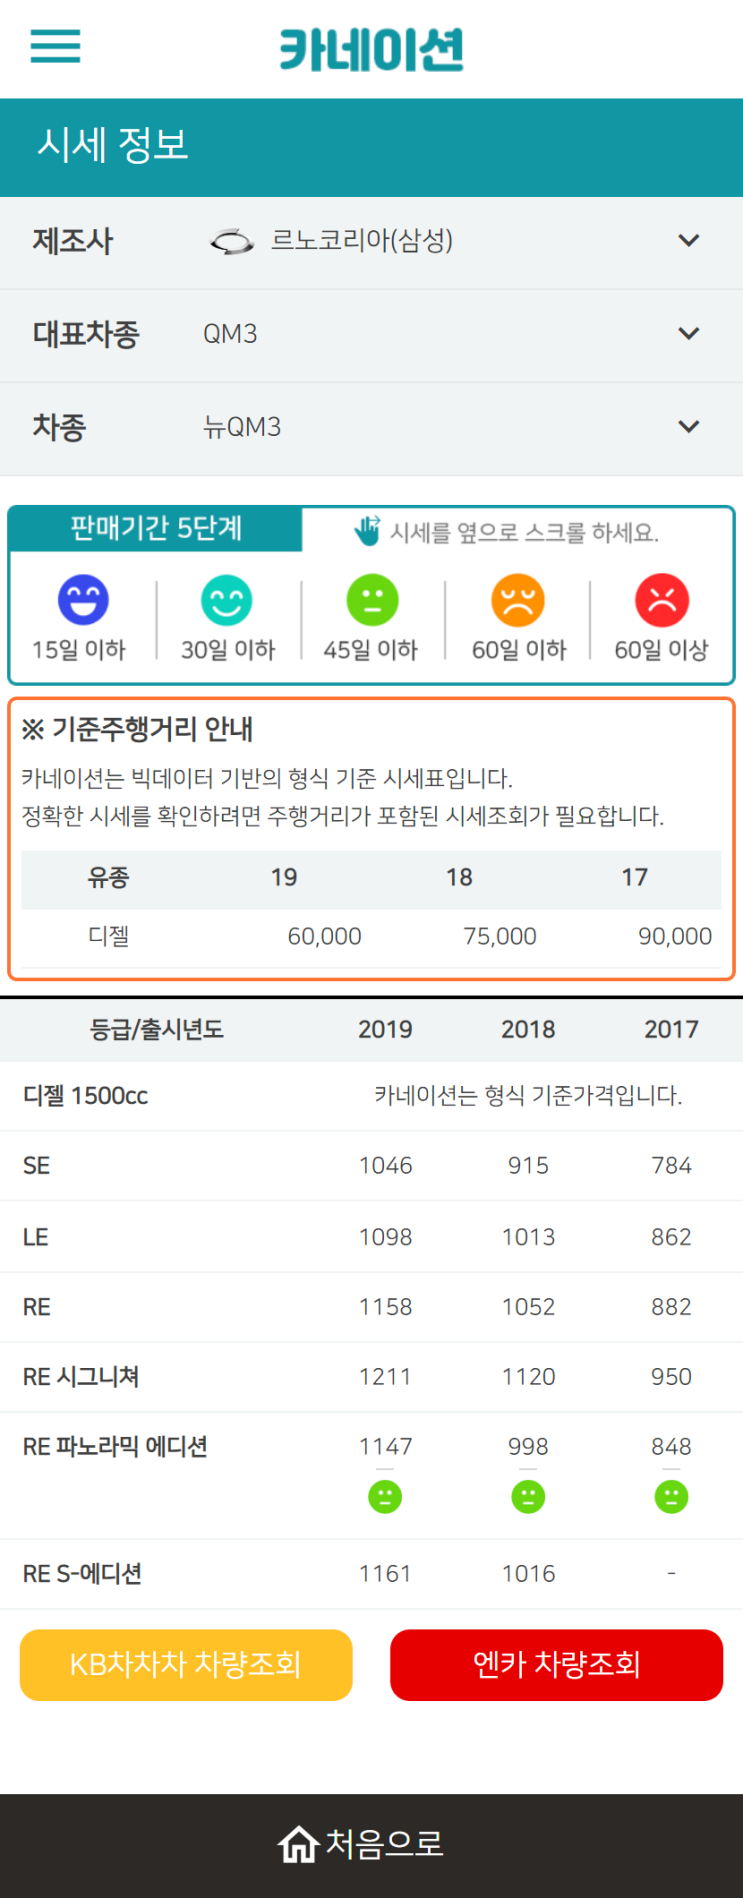The width and height of the screenshot is (743, 1898).
Task: Tap the 90,000 mileage value
Action: coord(675,937)
